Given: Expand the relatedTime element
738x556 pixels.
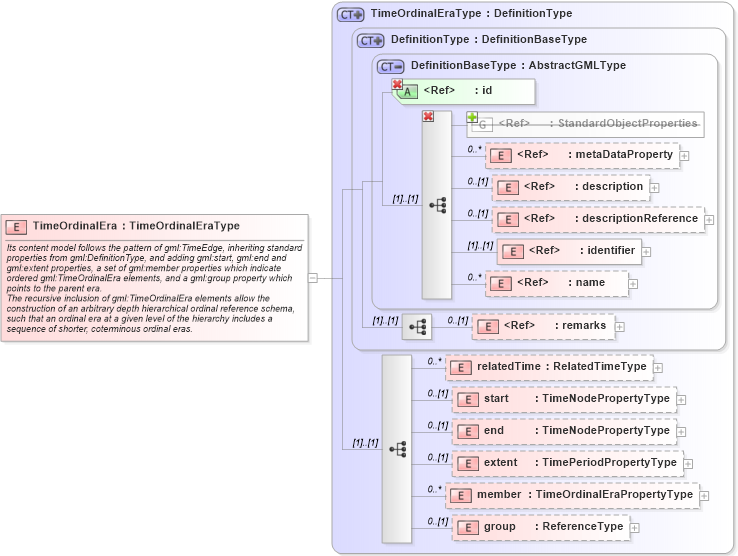Looking at the screenshot, I should (x=658, y=368).
